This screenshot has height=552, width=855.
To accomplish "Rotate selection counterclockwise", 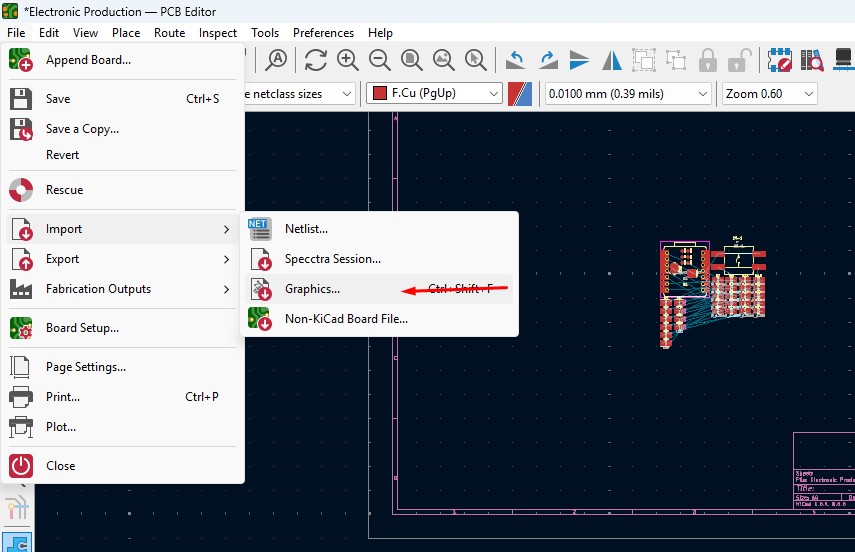I will (515, 59).
